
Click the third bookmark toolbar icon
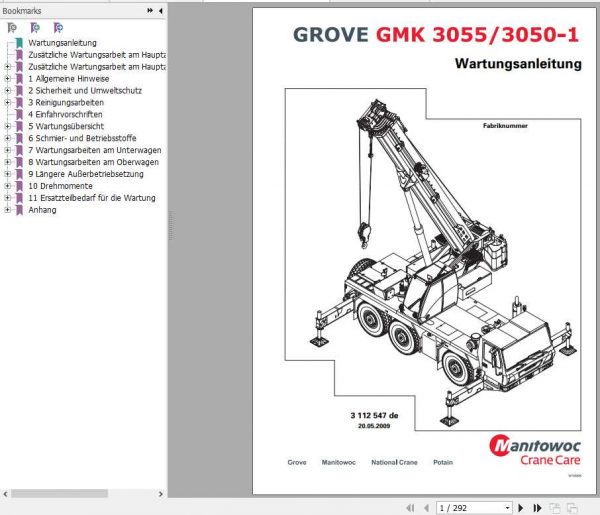(x=58, y=28)
